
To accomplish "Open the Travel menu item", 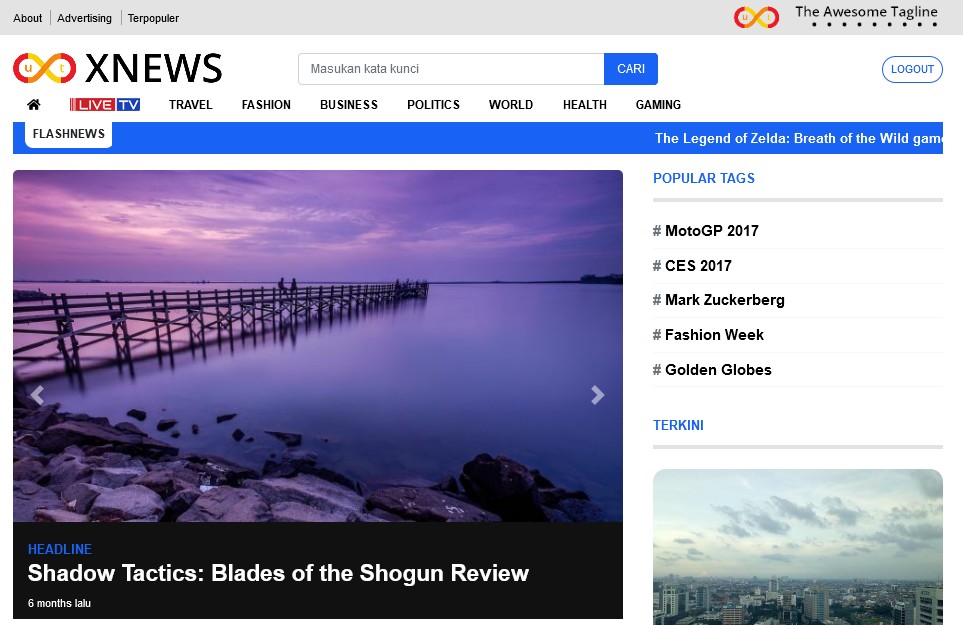I will tap(190, 105).
